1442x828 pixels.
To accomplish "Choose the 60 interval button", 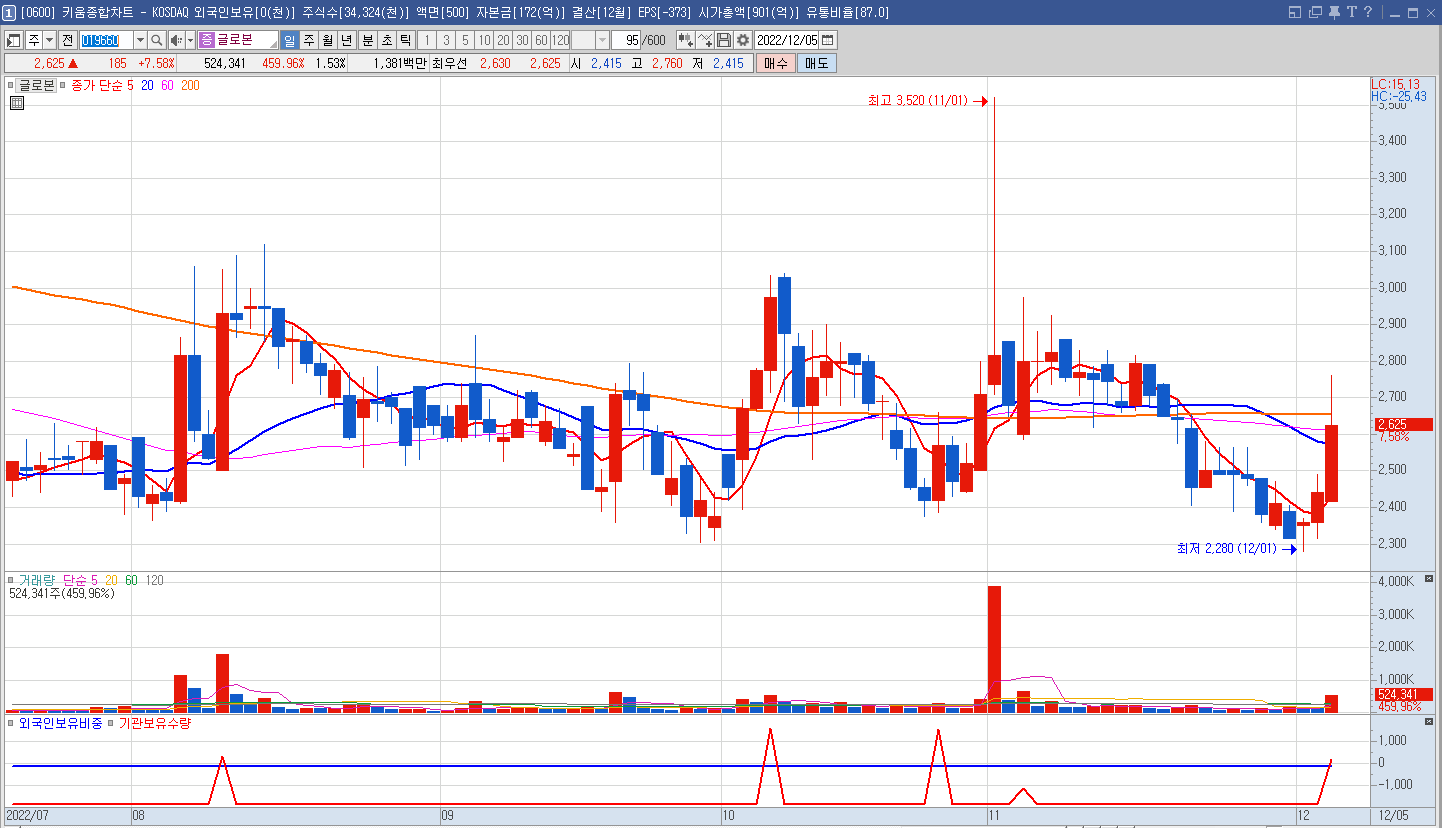I will coord(541,40).
